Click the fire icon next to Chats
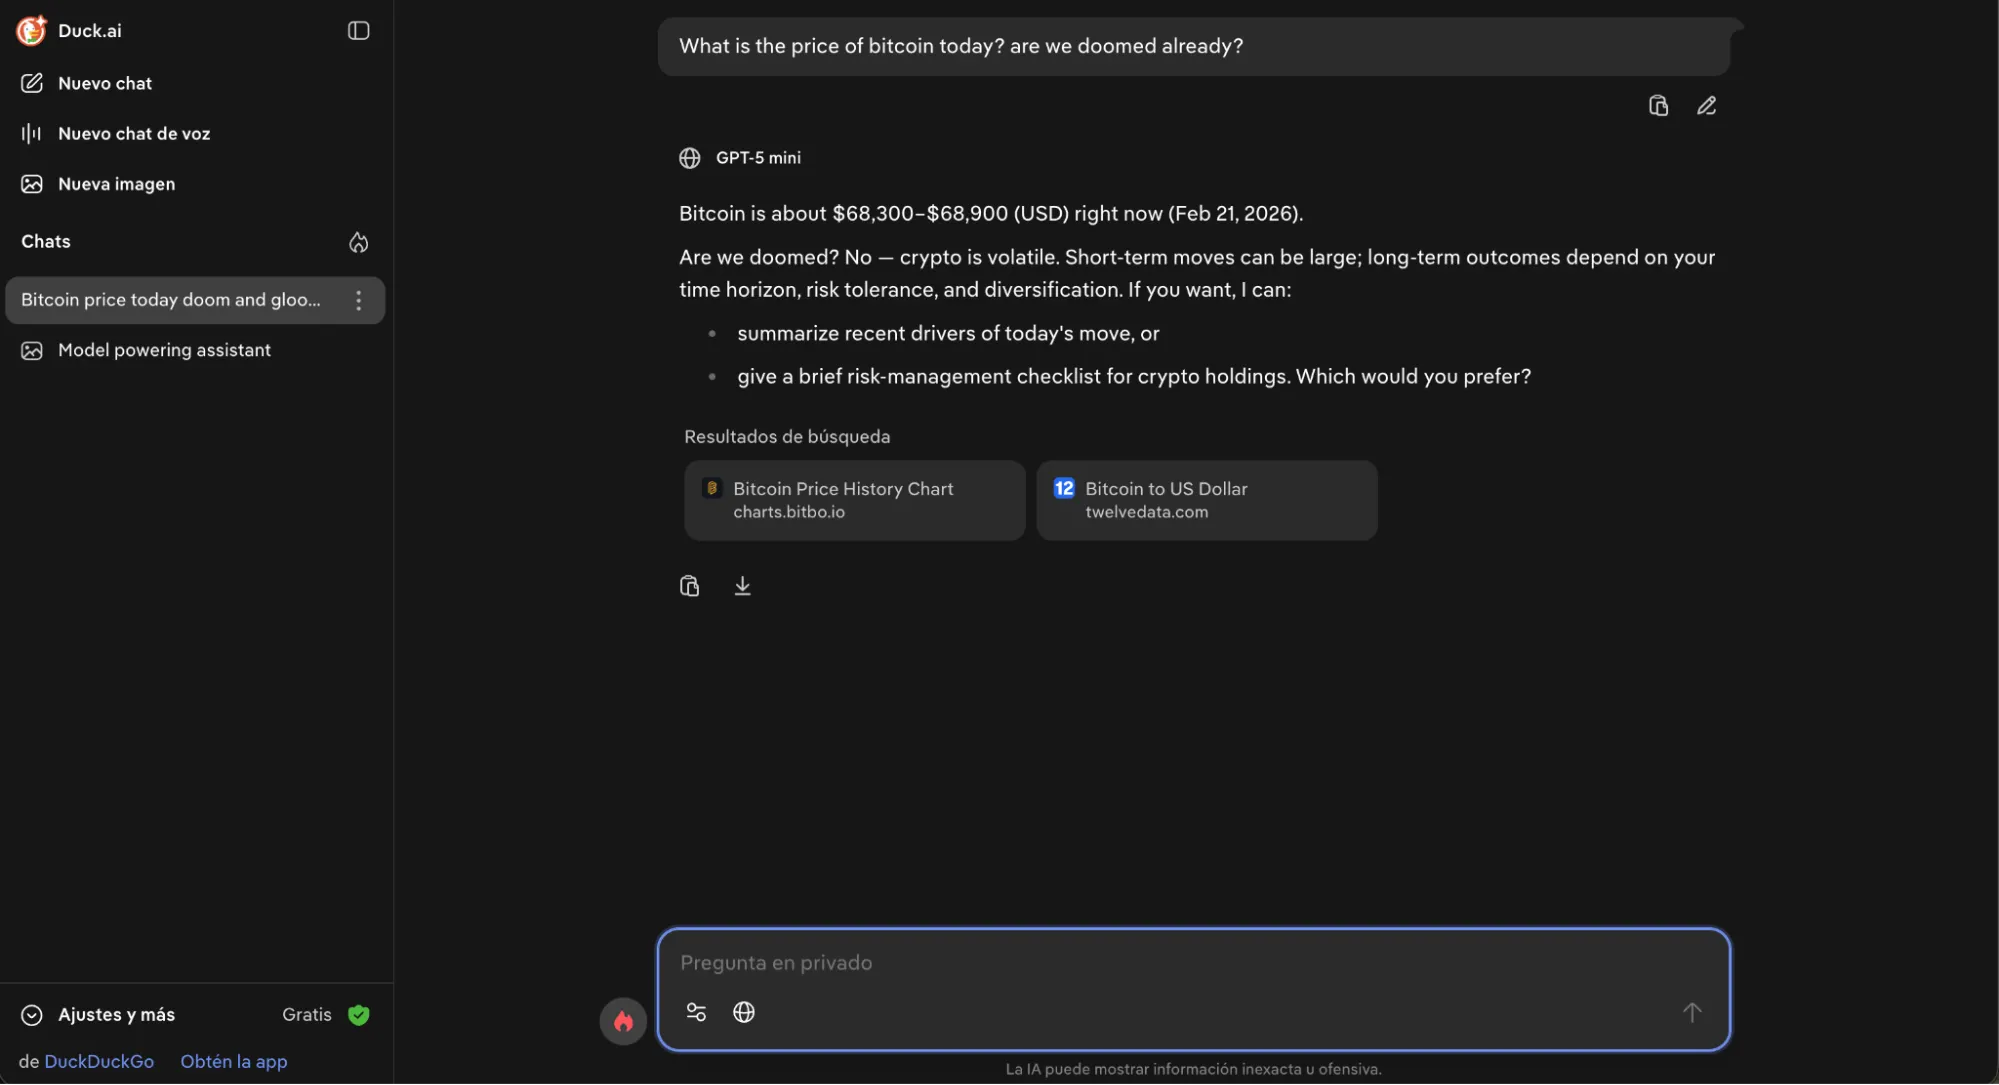 pyautogui.click(x=358, y=242)
